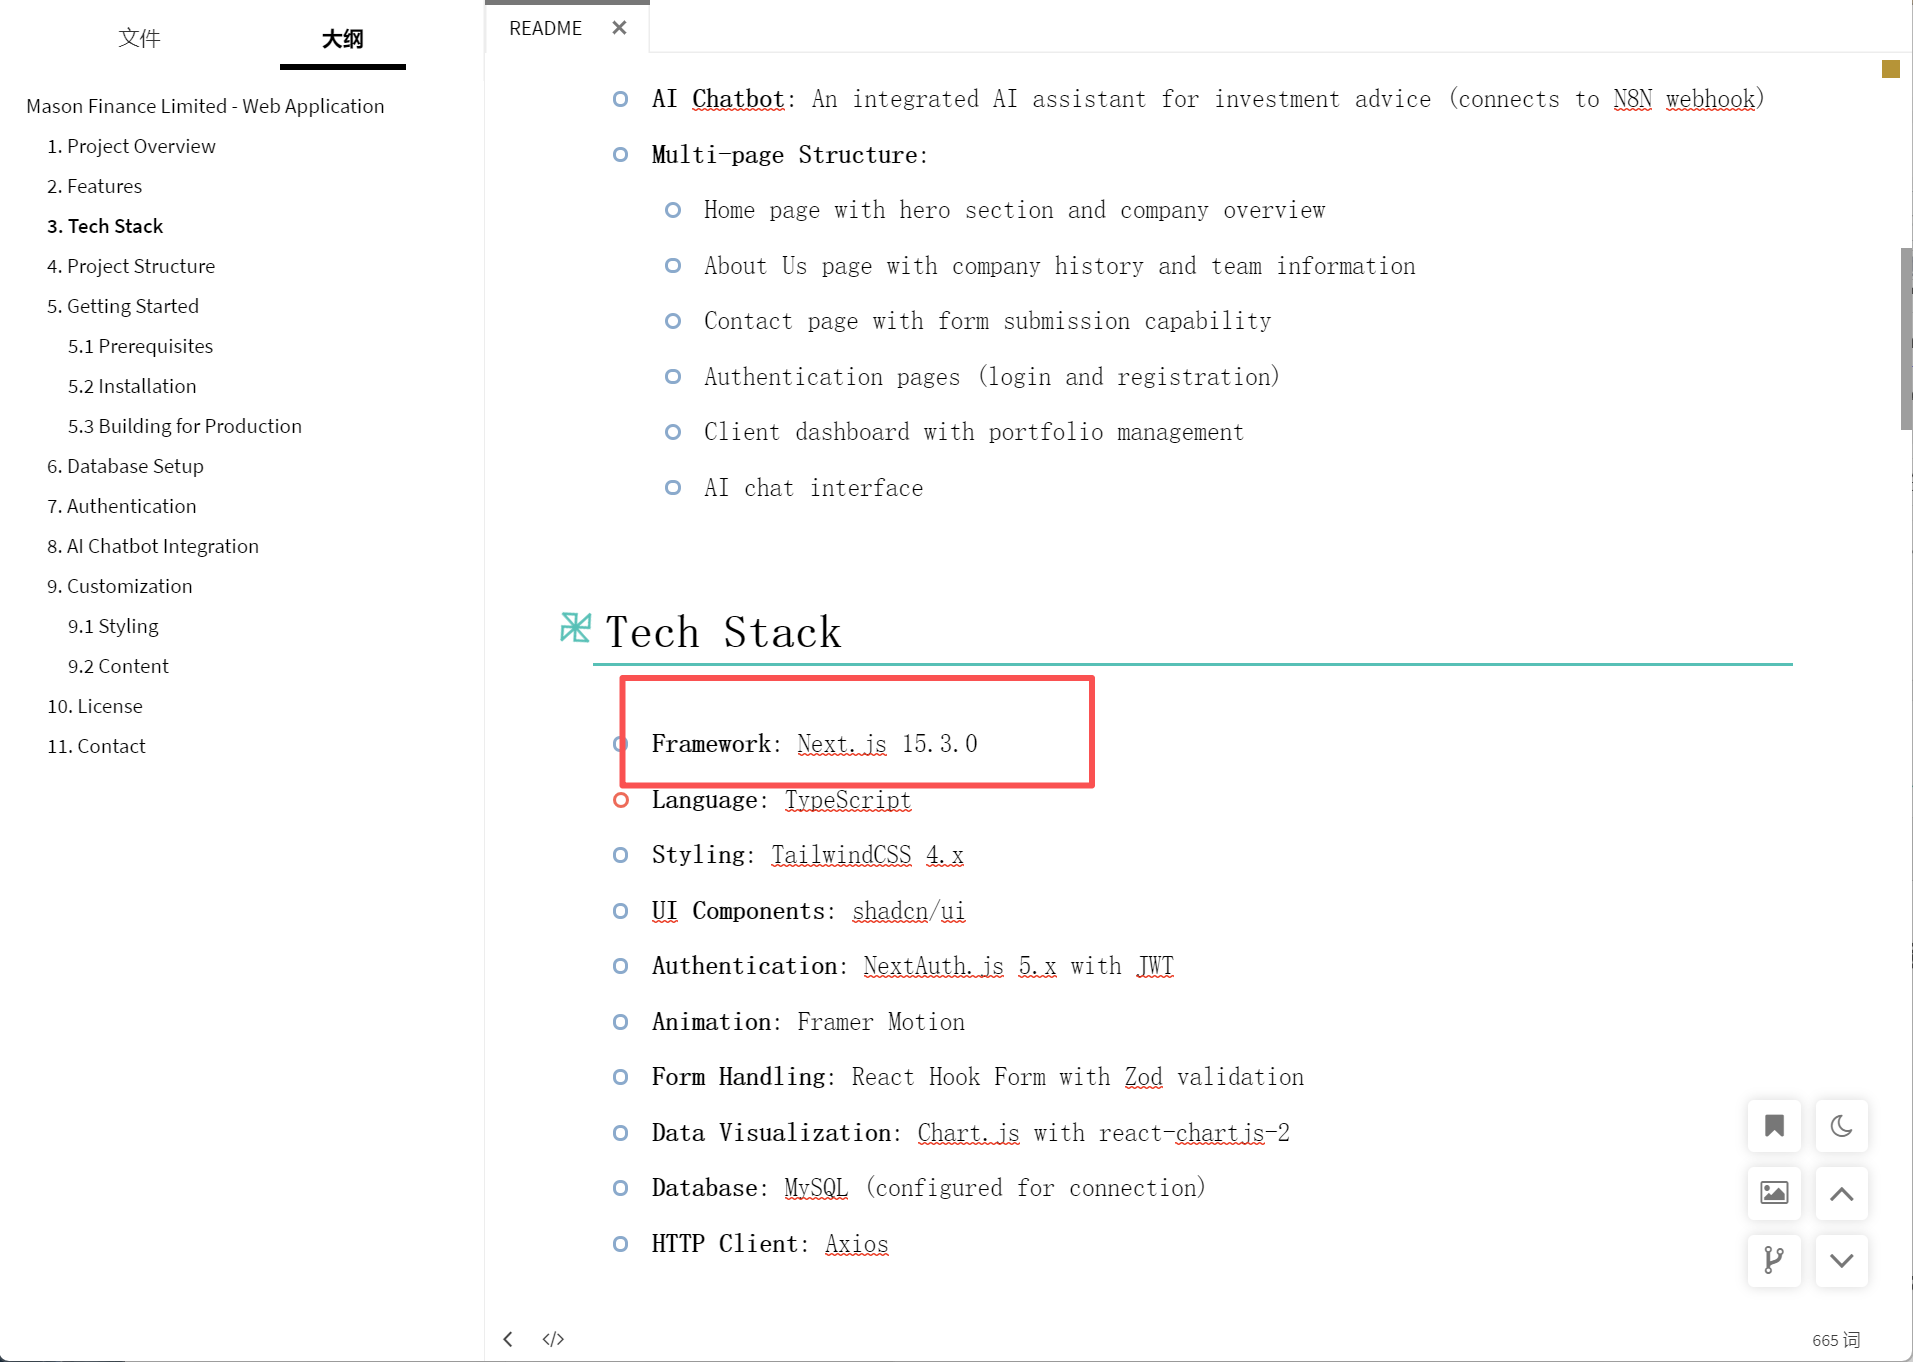Close the README tab
1913x1362 pixels.
619,28
